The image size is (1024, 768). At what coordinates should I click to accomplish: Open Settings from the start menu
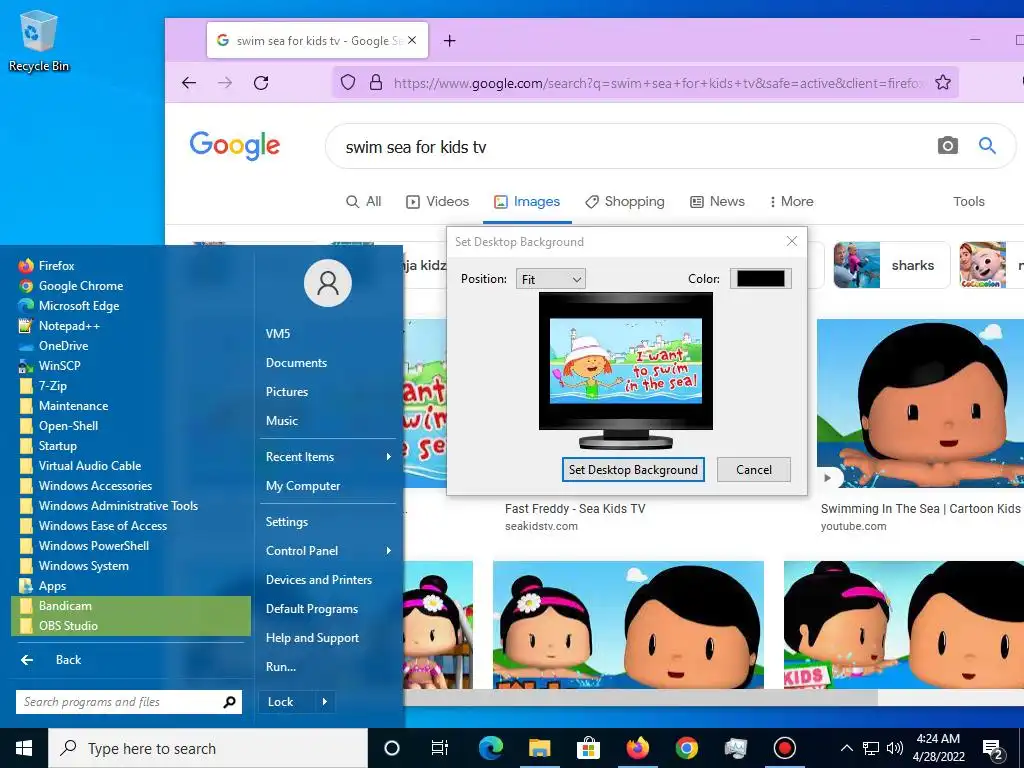[287, 522]
